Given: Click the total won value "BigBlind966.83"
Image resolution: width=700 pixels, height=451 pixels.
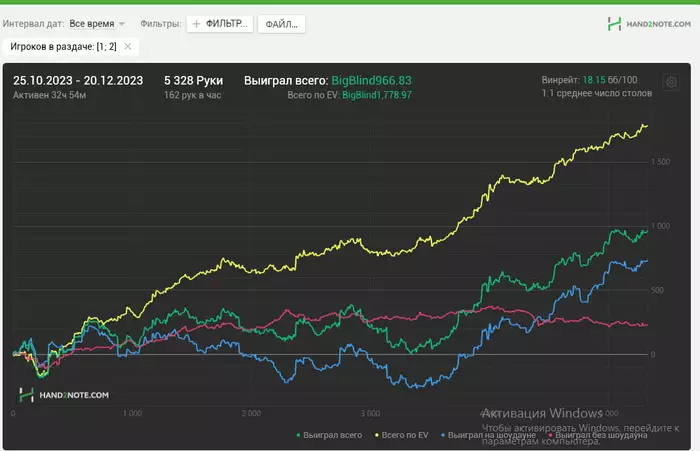Looking at the screenshot, I should click(x=371, y=80).
